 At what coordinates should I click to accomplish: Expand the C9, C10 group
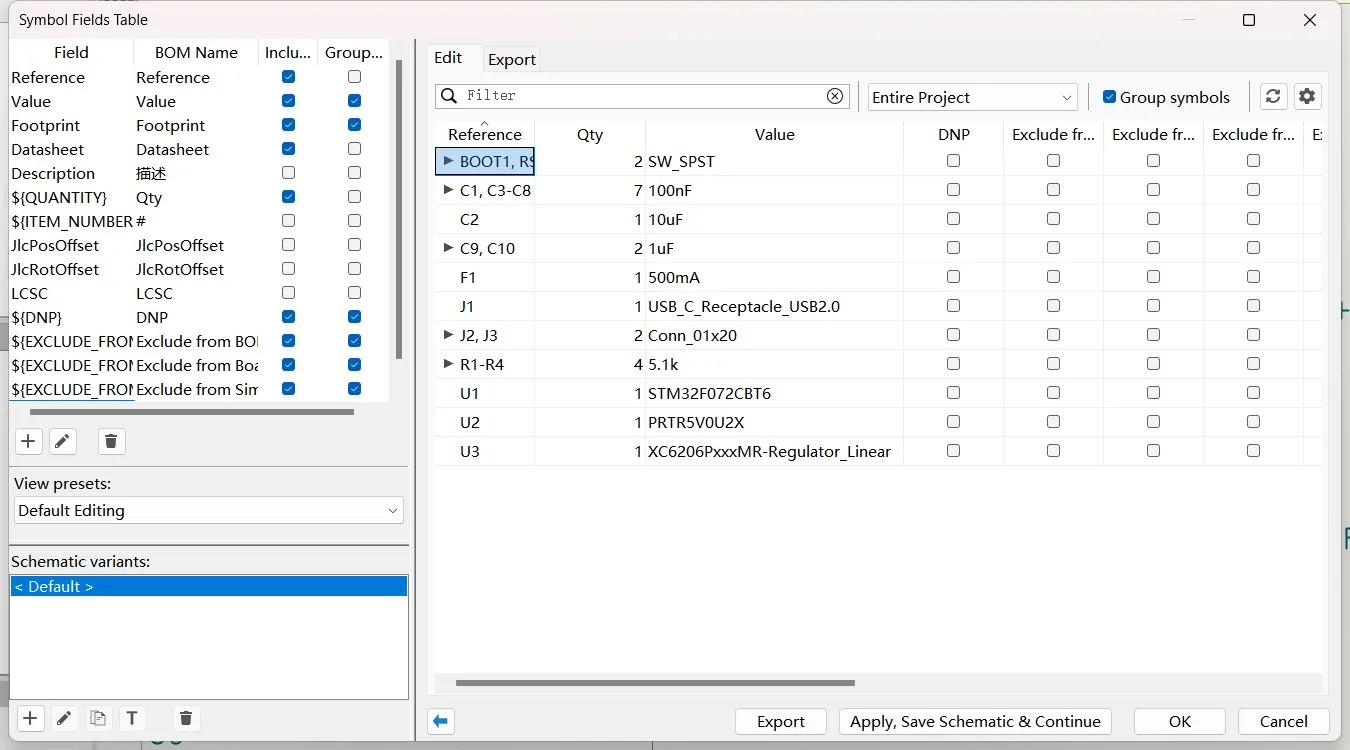pyautogui.click(x=448, y=248)
